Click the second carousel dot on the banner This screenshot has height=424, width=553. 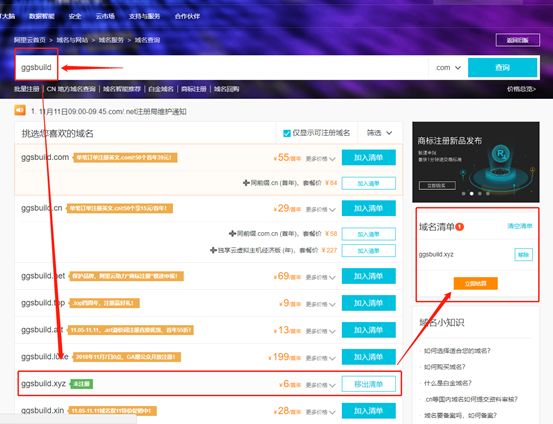[472, 193]
